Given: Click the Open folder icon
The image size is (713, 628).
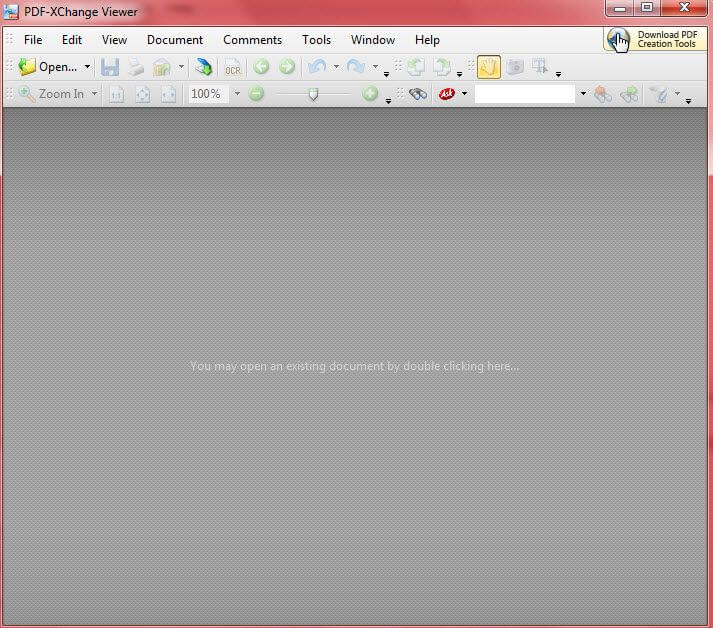Looking at the screenshot, I should pos(27,67).
